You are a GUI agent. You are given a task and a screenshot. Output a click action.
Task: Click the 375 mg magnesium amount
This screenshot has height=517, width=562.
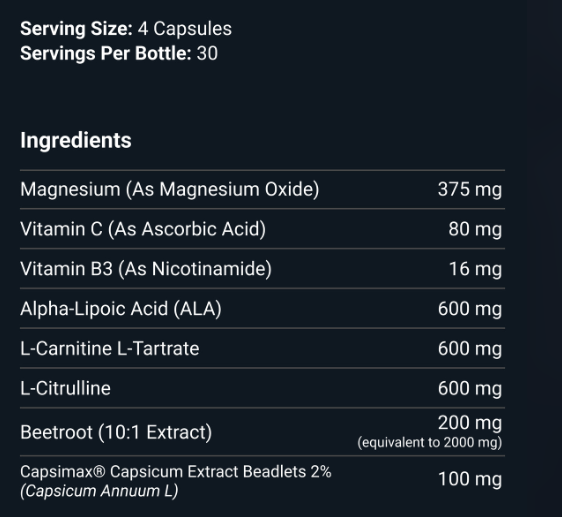470,190
